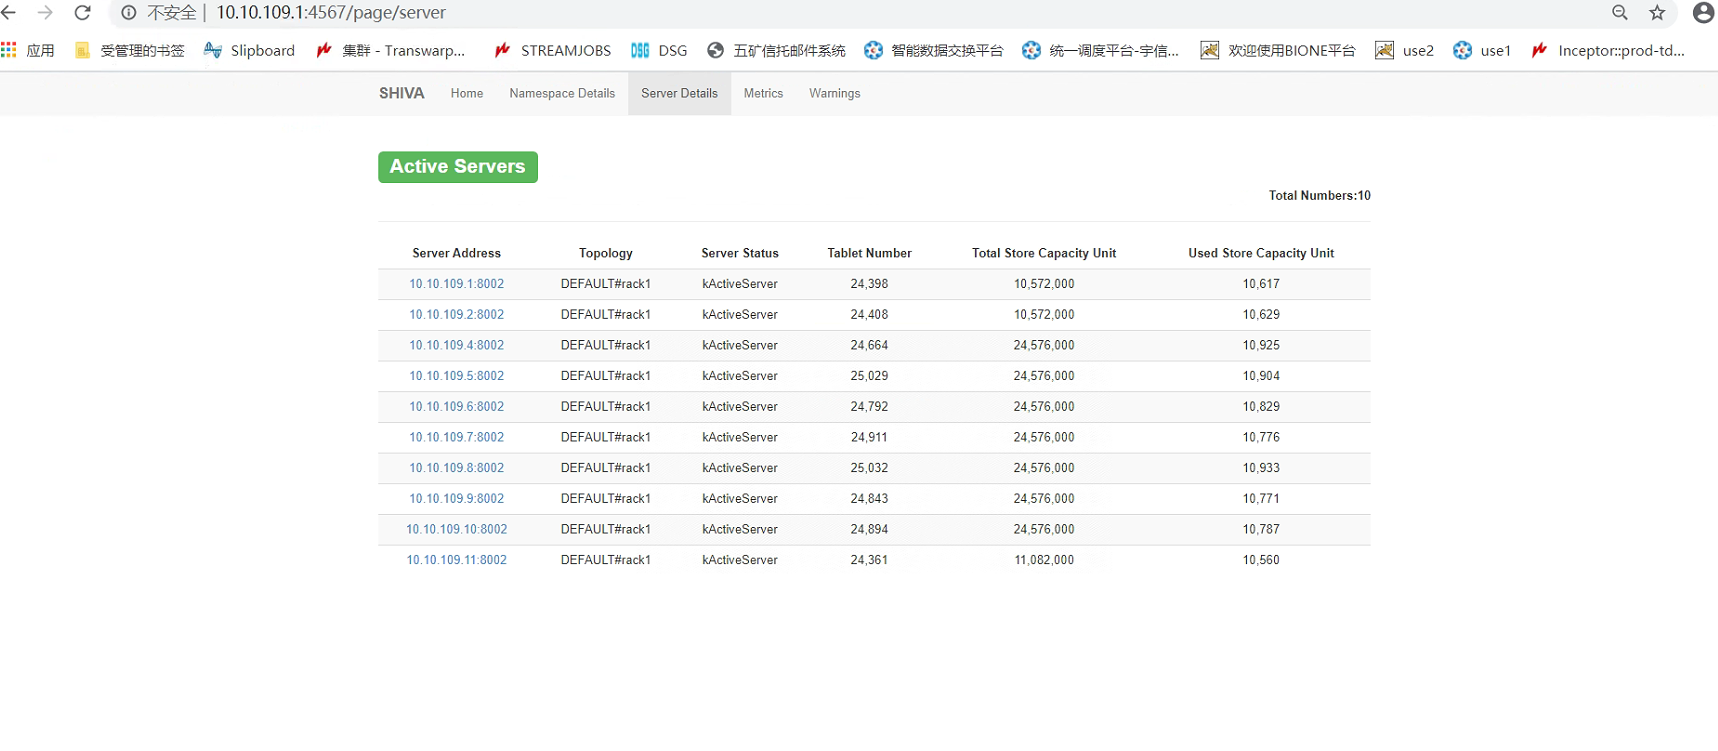Select tablet number 25,032 cell
Image resolution: width=1718 pixels, height=751 pixels.
pyautogui.click(x=870, y=468)
